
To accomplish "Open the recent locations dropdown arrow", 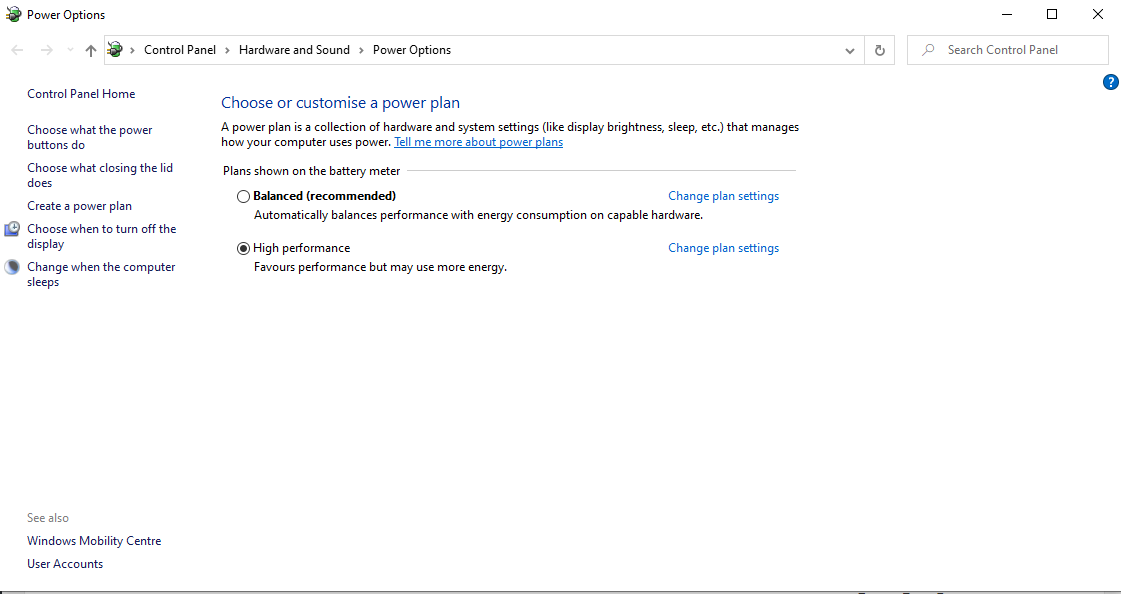I will pos(69,50).
